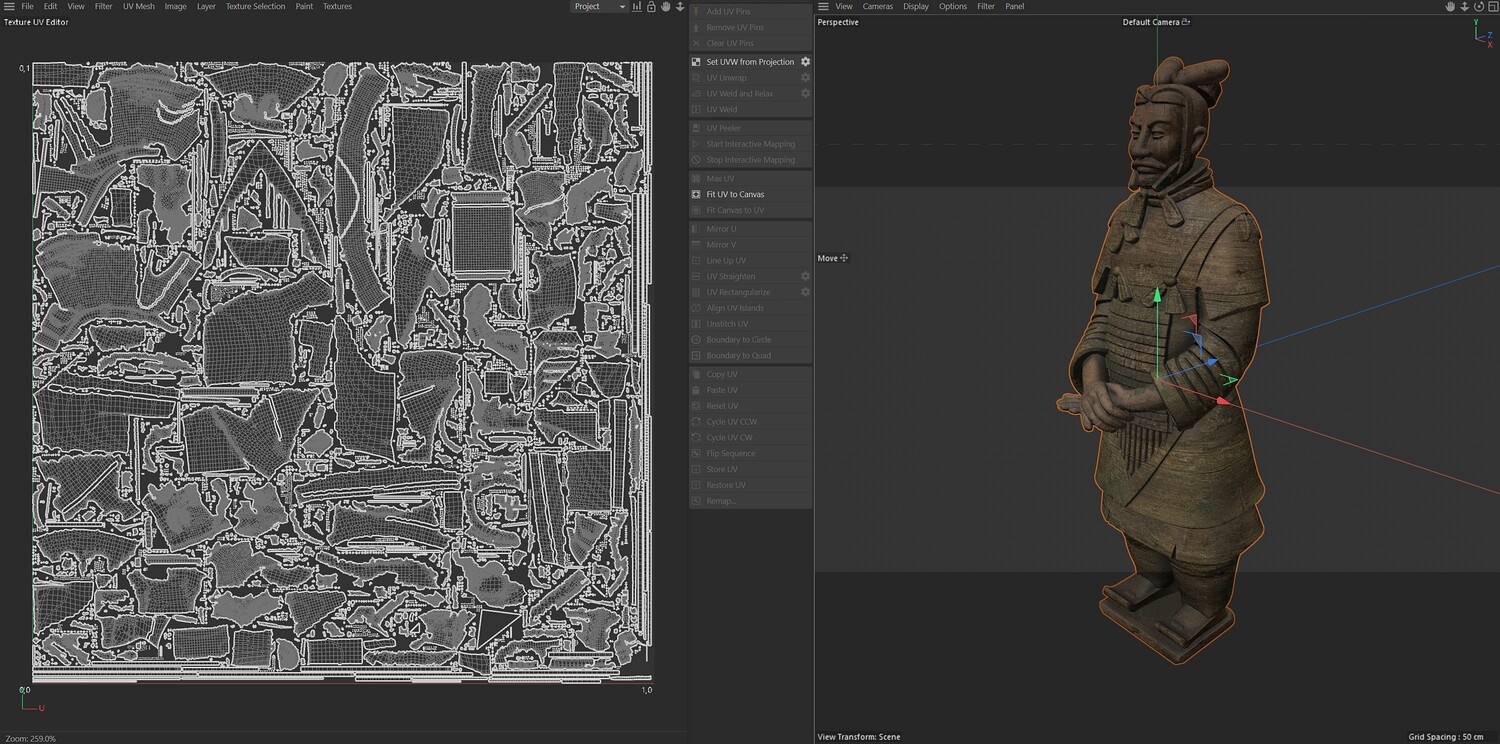
Task: Click Fit UV to Canvas
Action: coord(735,194)
